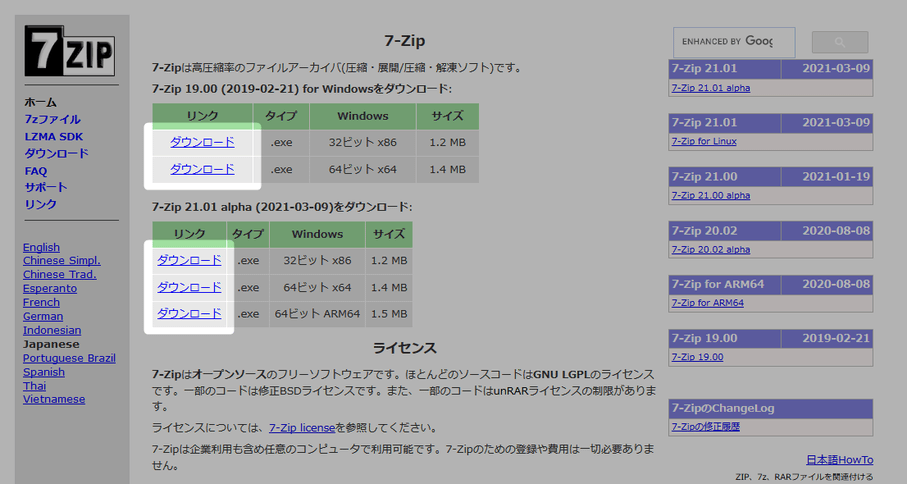The width and height of the screenshot is (907, 484).
Task: Open the 7-Zip 21.01 alpha news link
Action: tap(711, 88)
